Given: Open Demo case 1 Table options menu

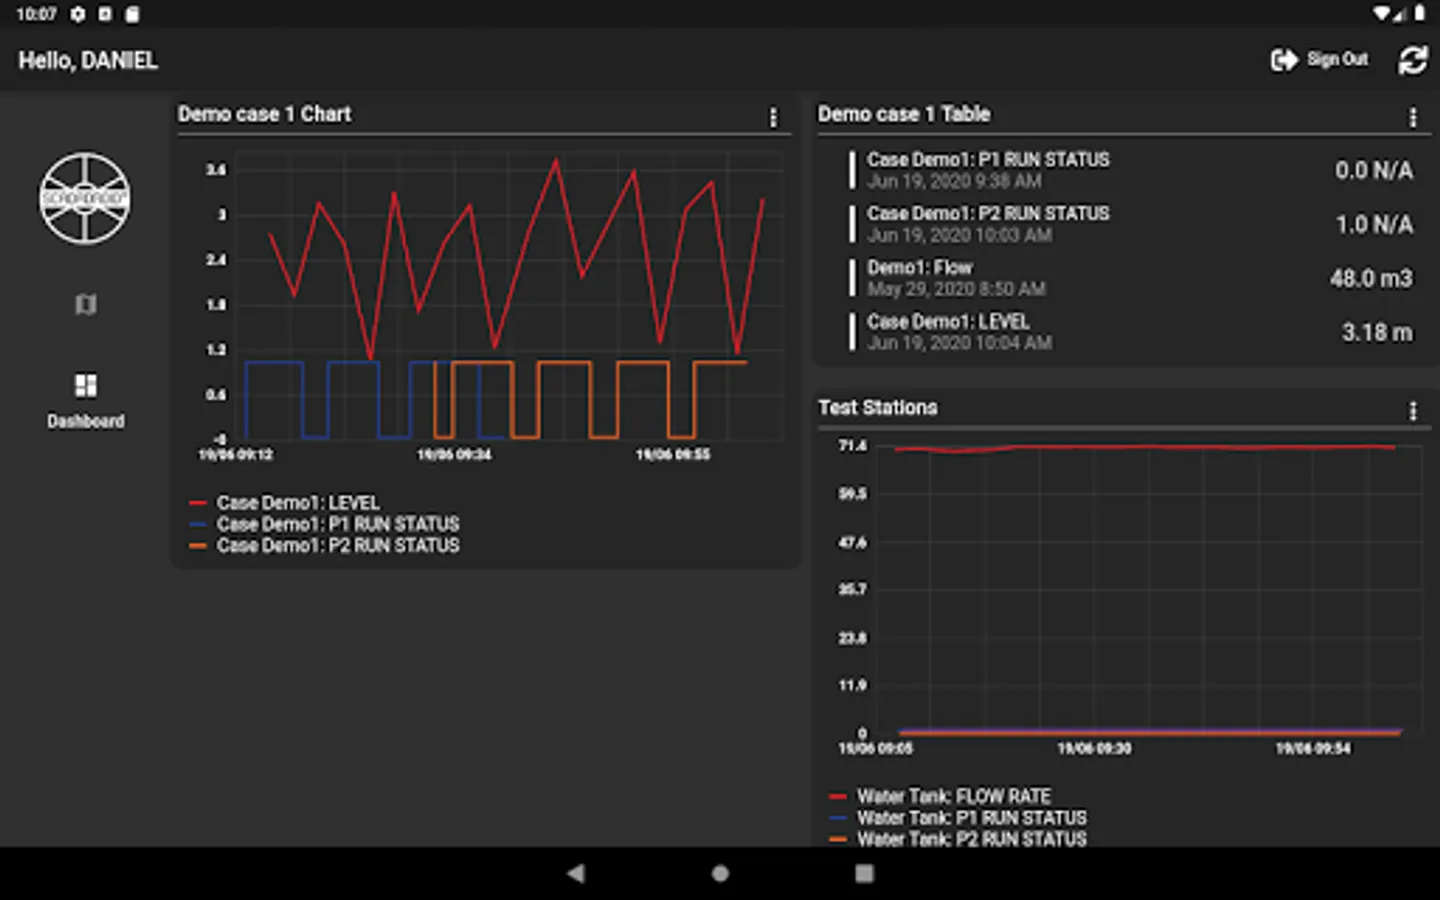Looking at the screenshot, I should 1413,117.
